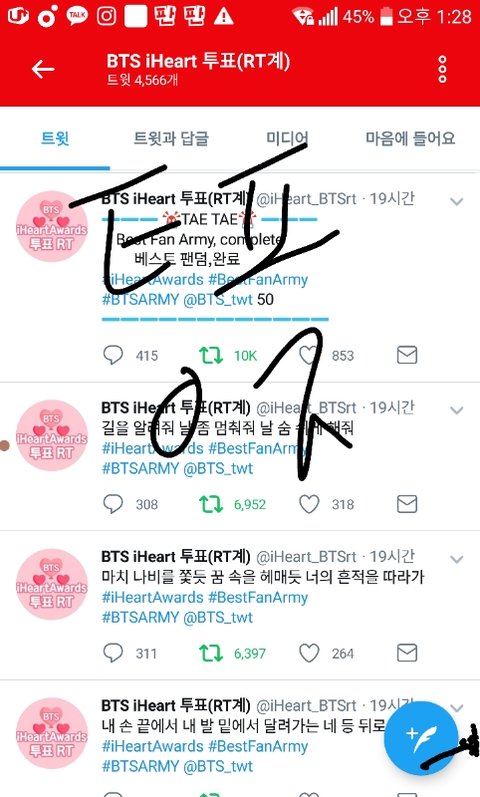
Task: Open the #BTSARMY hashtag in the third tweet
Action: click(140, 617)
